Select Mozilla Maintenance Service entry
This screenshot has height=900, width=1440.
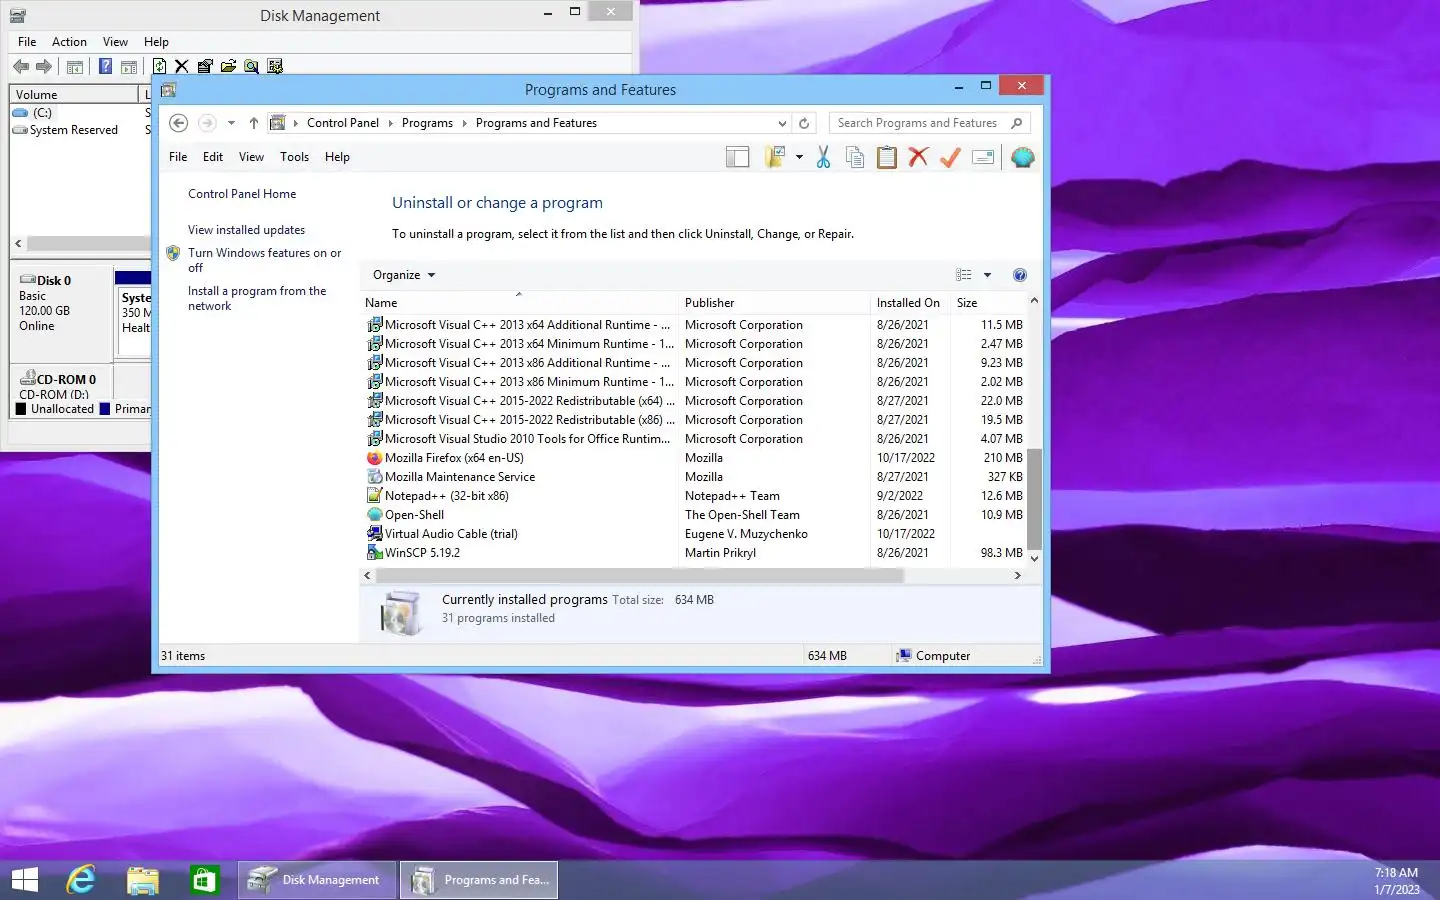[694, 477]
